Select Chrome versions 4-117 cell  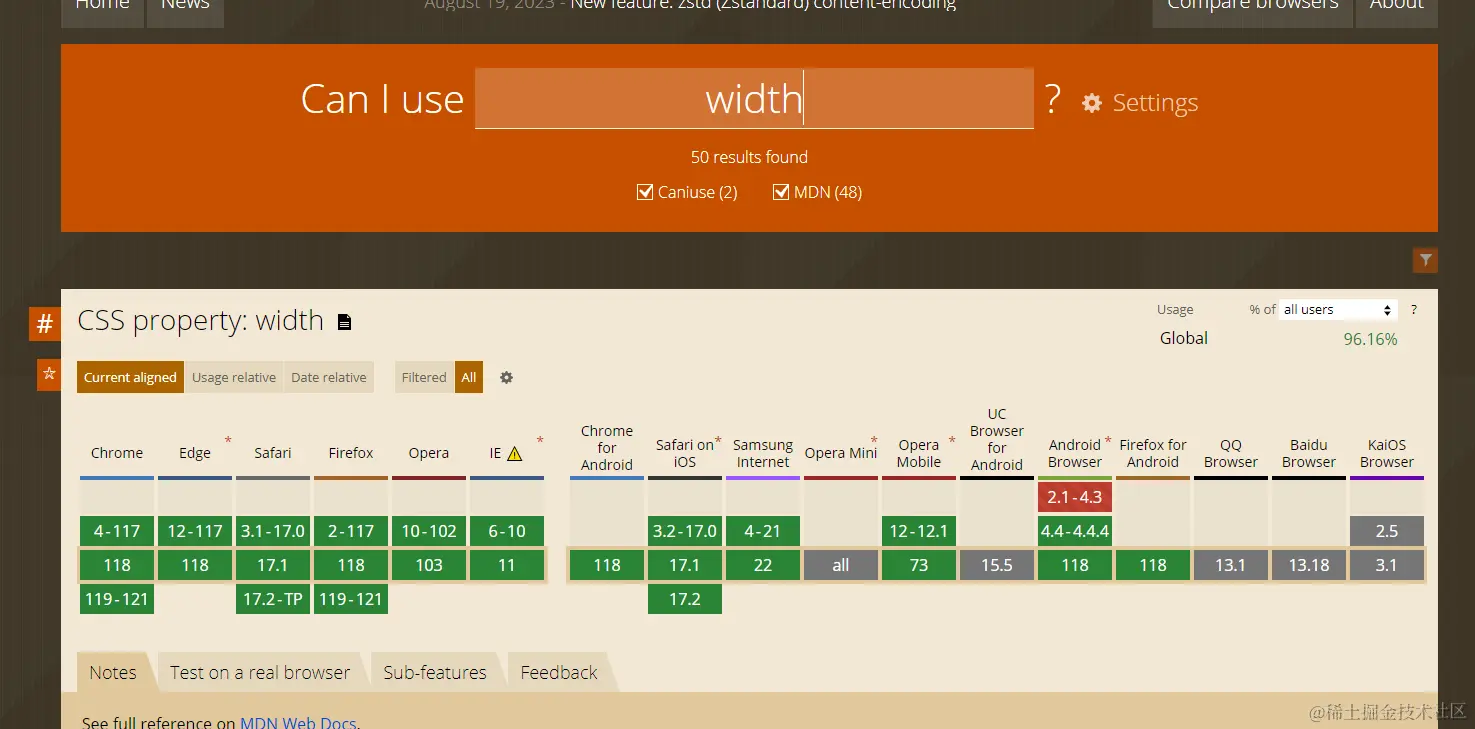point(117,531)
